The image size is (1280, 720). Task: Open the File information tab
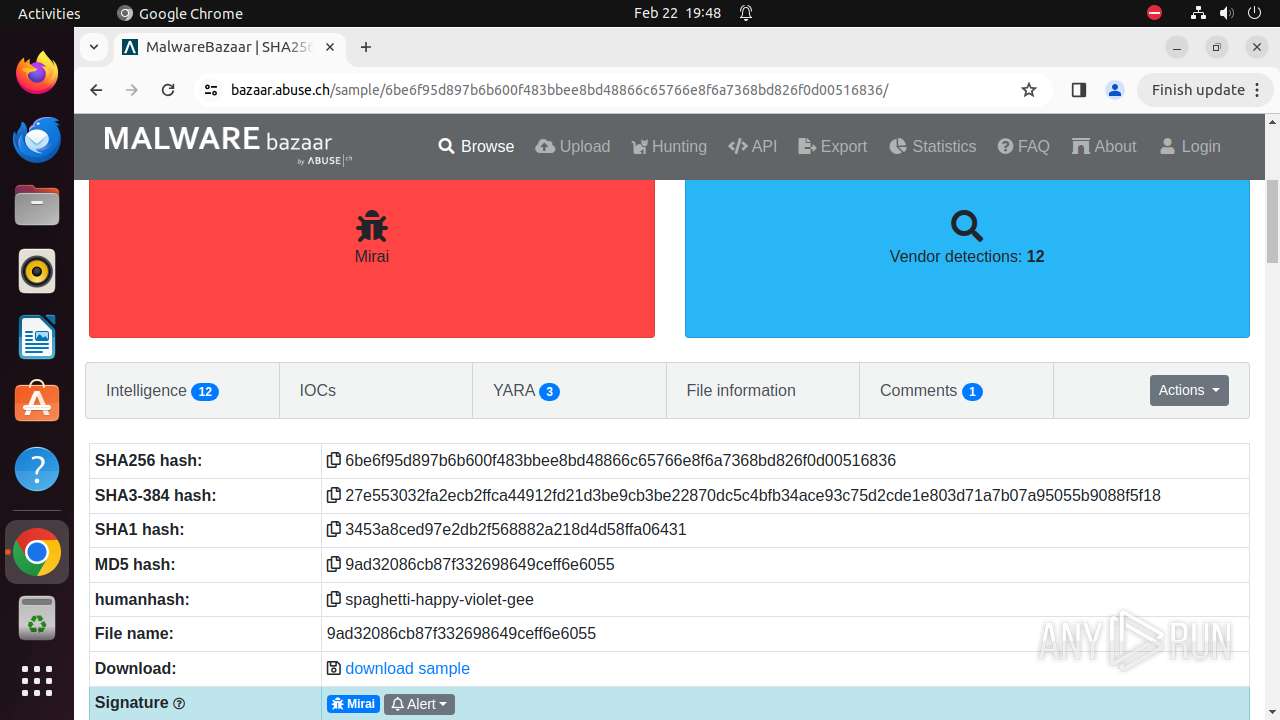click(763, 391)
